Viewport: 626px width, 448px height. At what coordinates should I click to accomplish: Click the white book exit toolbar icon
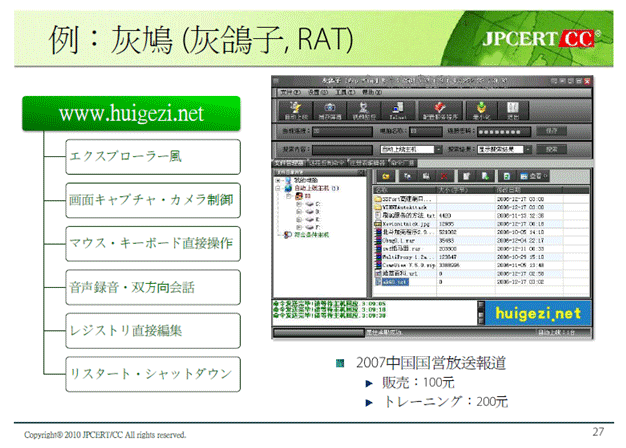pyautogui.click(x=513, y=110)
